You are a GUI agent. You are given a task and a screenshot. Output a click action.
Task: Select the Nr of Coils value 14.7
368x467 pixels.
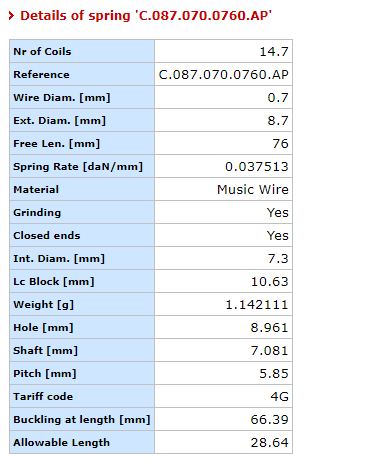[274, 52]
